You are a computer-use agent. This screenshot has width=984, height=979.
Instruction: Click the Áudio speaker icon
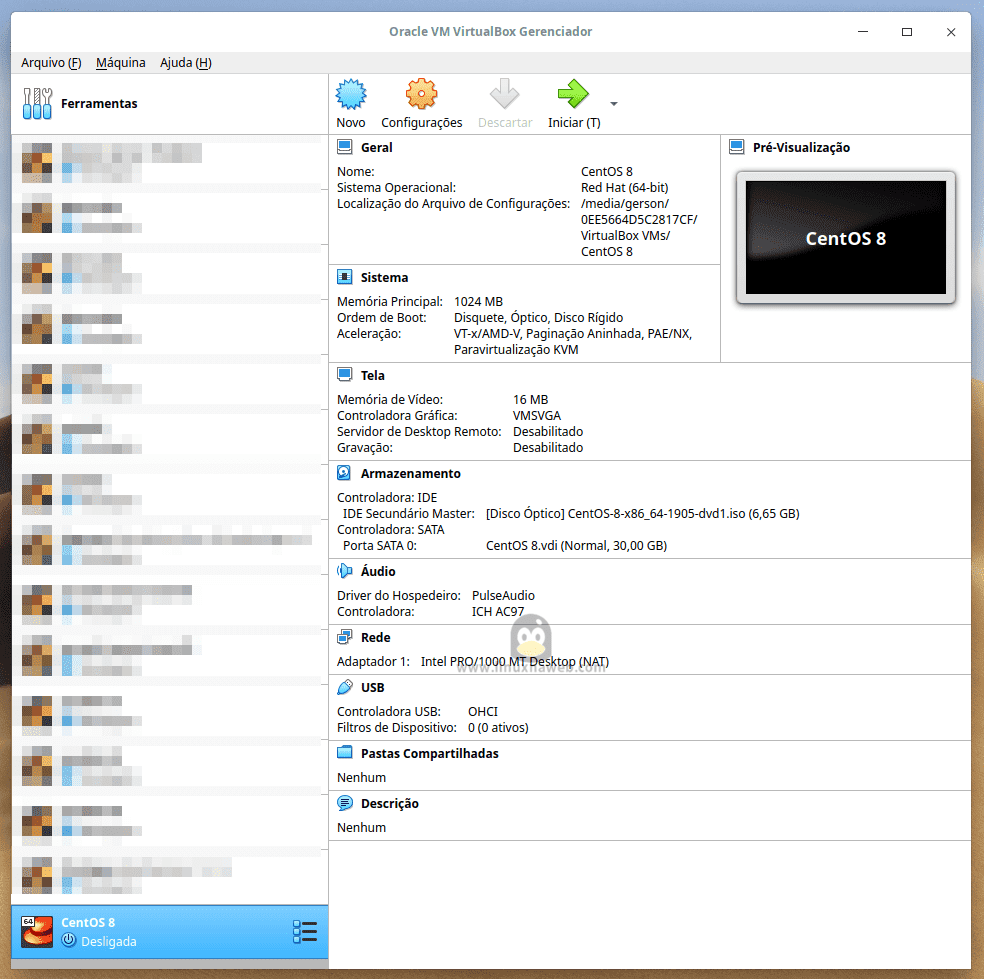[345, 571]
